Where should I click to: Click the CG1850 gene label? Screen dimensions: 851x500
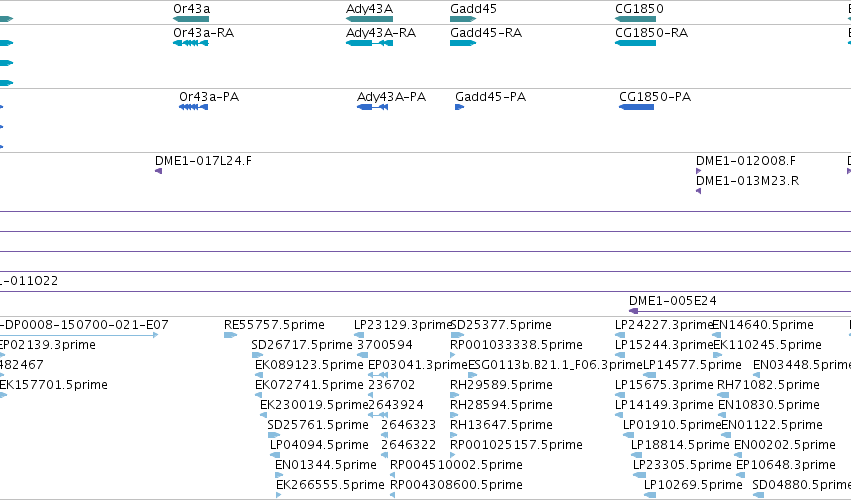639,9
